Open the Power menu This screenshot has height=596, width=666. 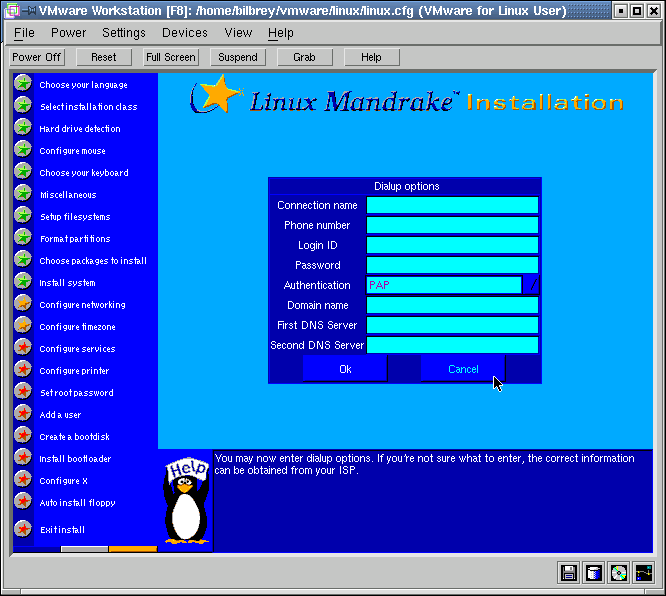pyautogui.click(x=68, y=33)
